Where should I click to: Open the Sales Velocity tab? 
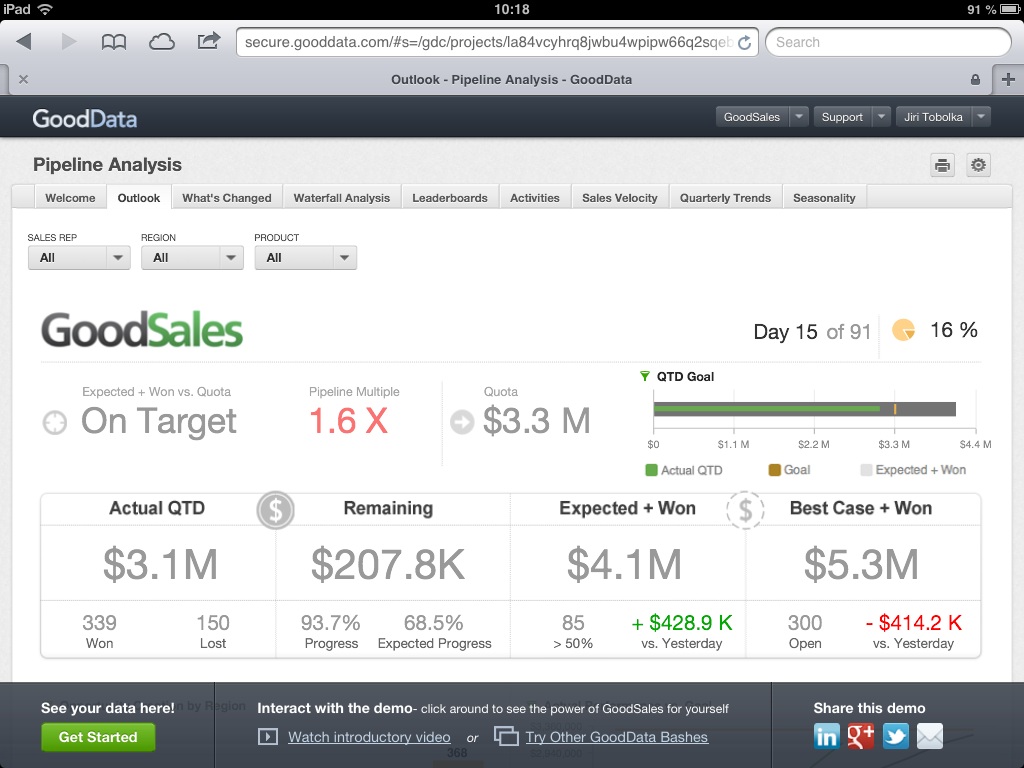click(x=620, y=198)
